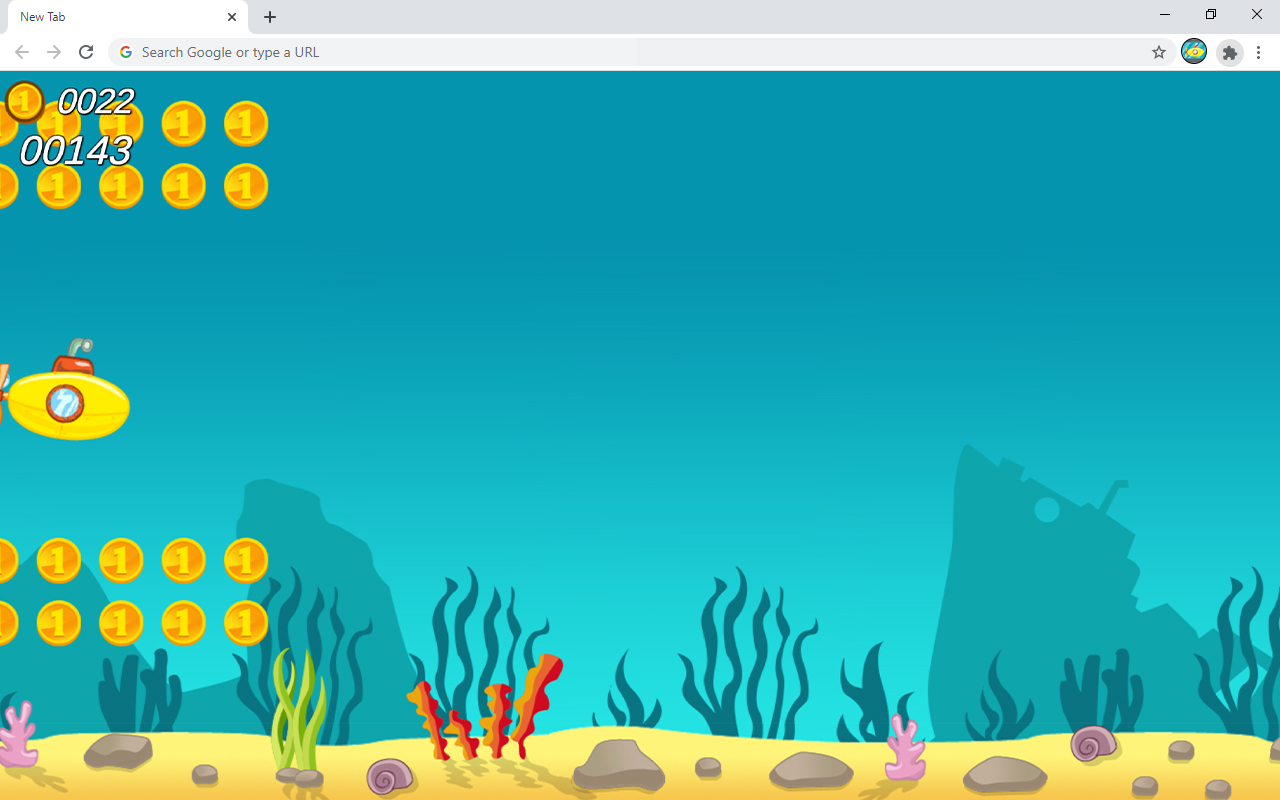Click the forward navigation arrow
The height and width of the screenshot is (800, 1280).
pyautogui.click(x=54, y=52)
